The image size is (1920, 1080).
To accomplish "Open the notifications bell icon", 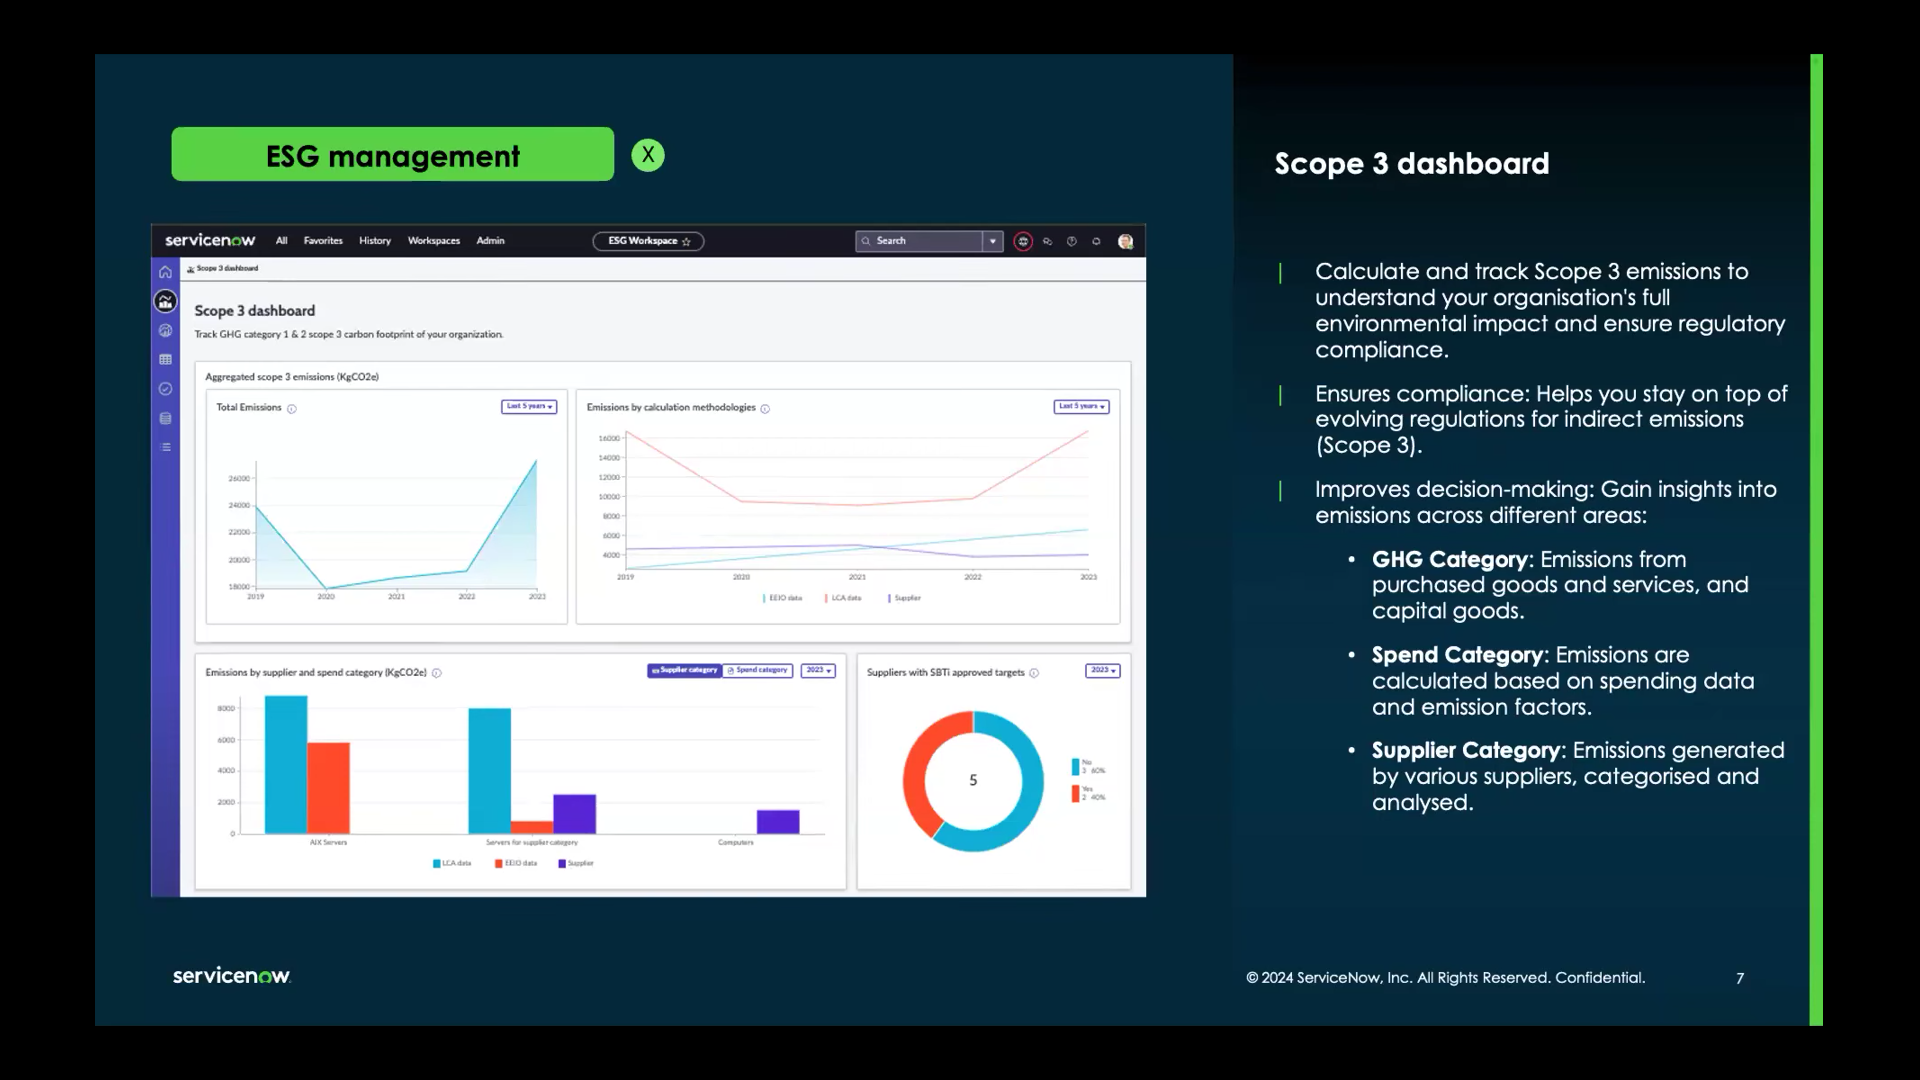I will (x=1096, y=241).
